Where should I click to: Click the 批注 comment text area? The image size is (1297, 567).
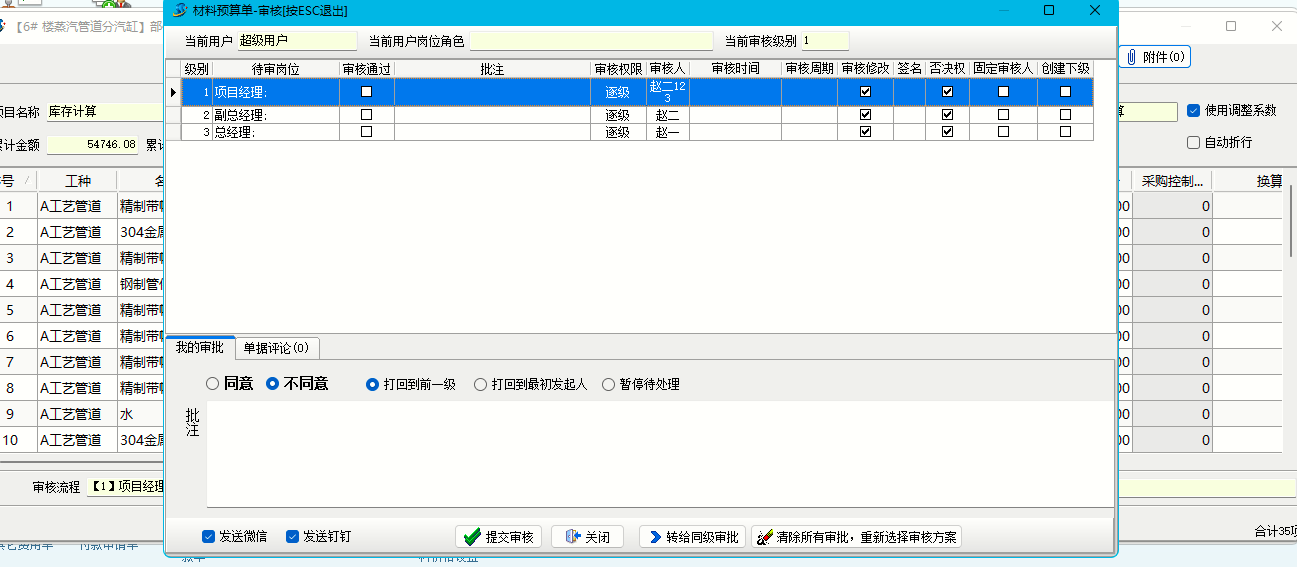[x=658, y=454]
